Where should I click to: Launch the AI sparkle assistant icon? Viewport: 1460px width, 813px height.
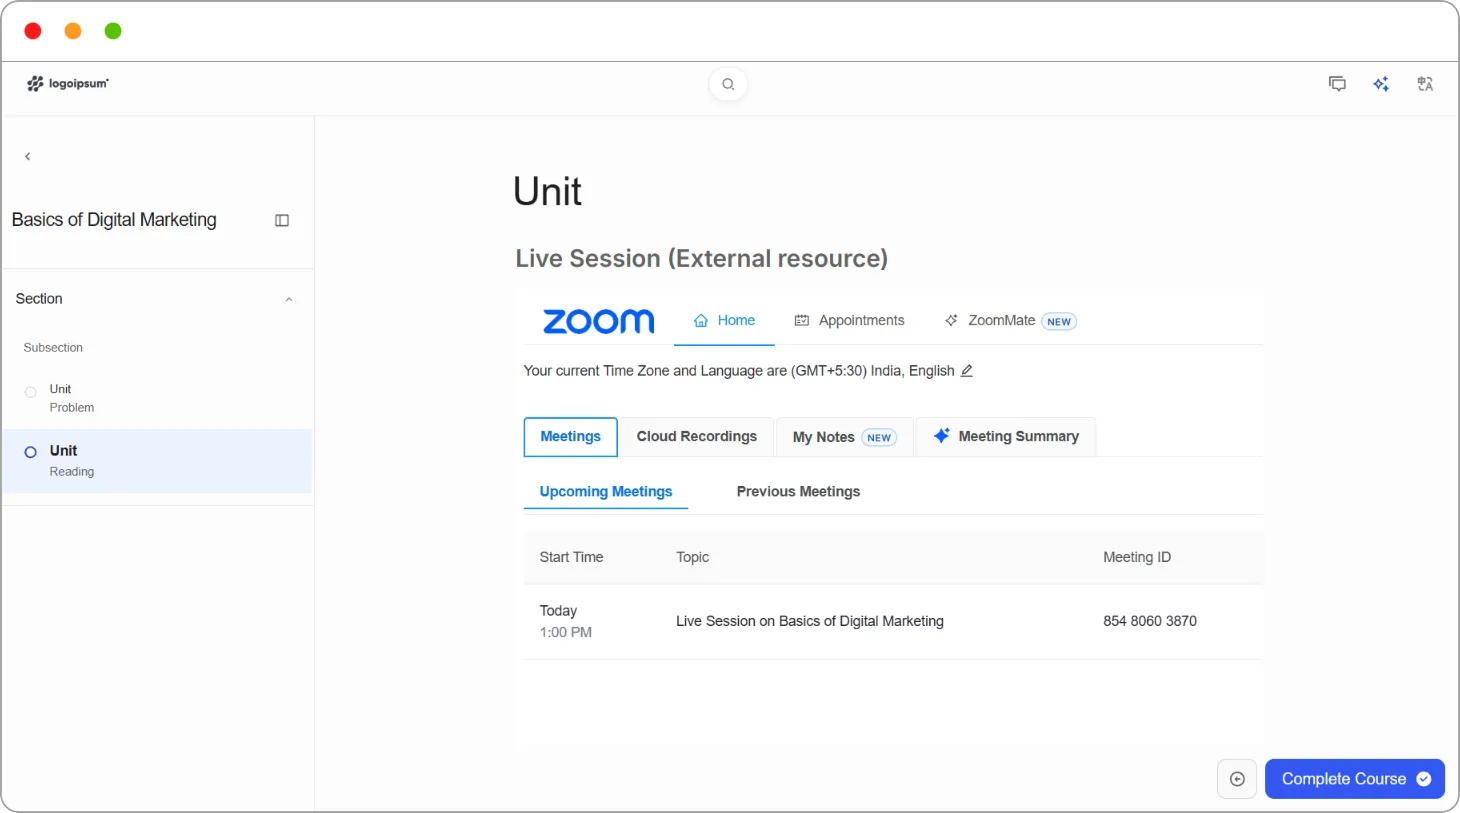click(1381, 84)
